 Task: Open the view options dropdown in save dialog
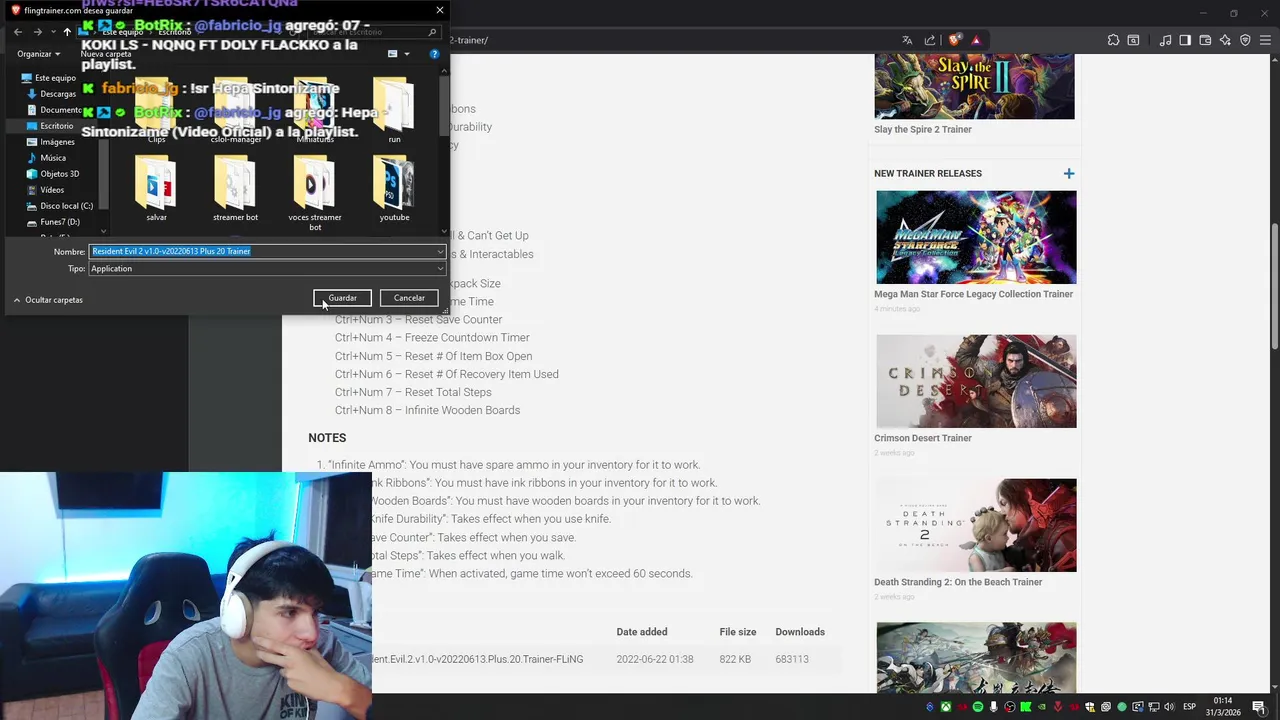407,54
